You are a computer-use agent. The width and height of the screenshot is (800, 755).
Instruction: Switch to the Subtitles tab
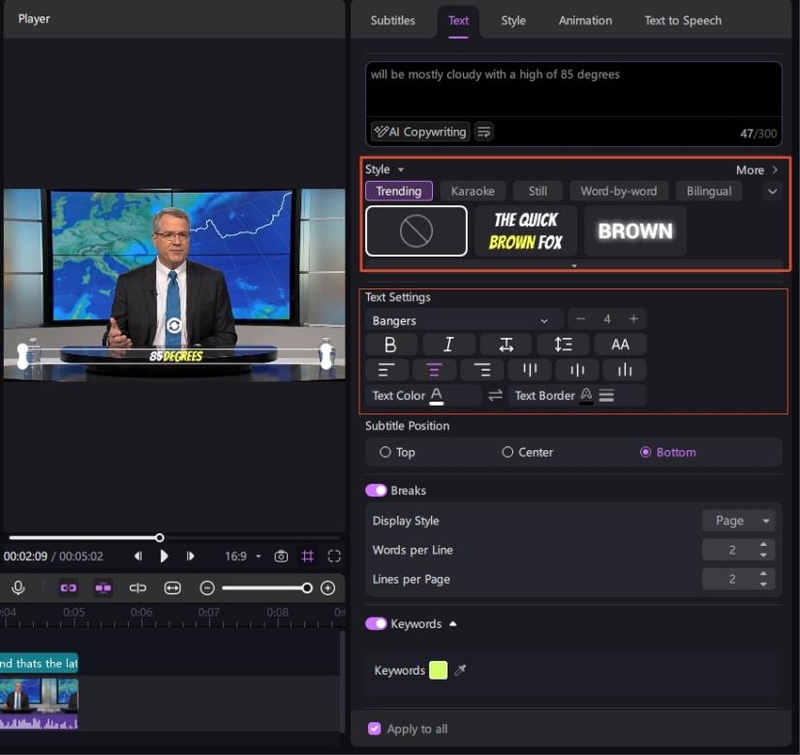392,20
